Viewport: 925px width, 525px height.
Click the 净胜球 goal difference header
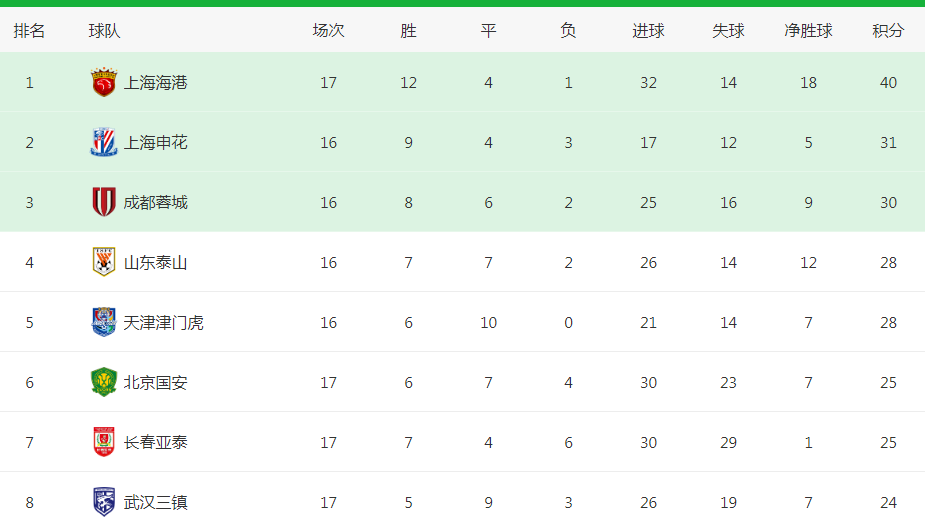808,31
